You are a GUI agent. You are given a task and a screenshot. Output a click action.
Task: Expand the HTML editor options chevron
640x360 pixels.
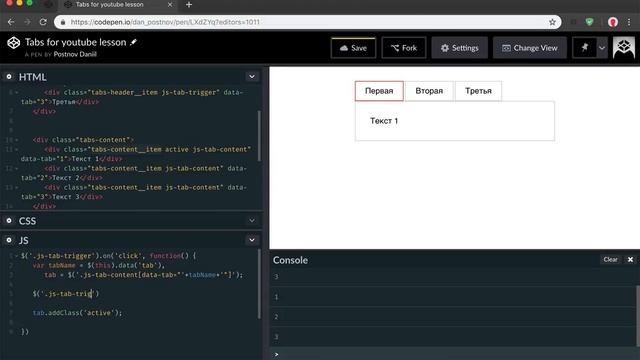[252, 76]
